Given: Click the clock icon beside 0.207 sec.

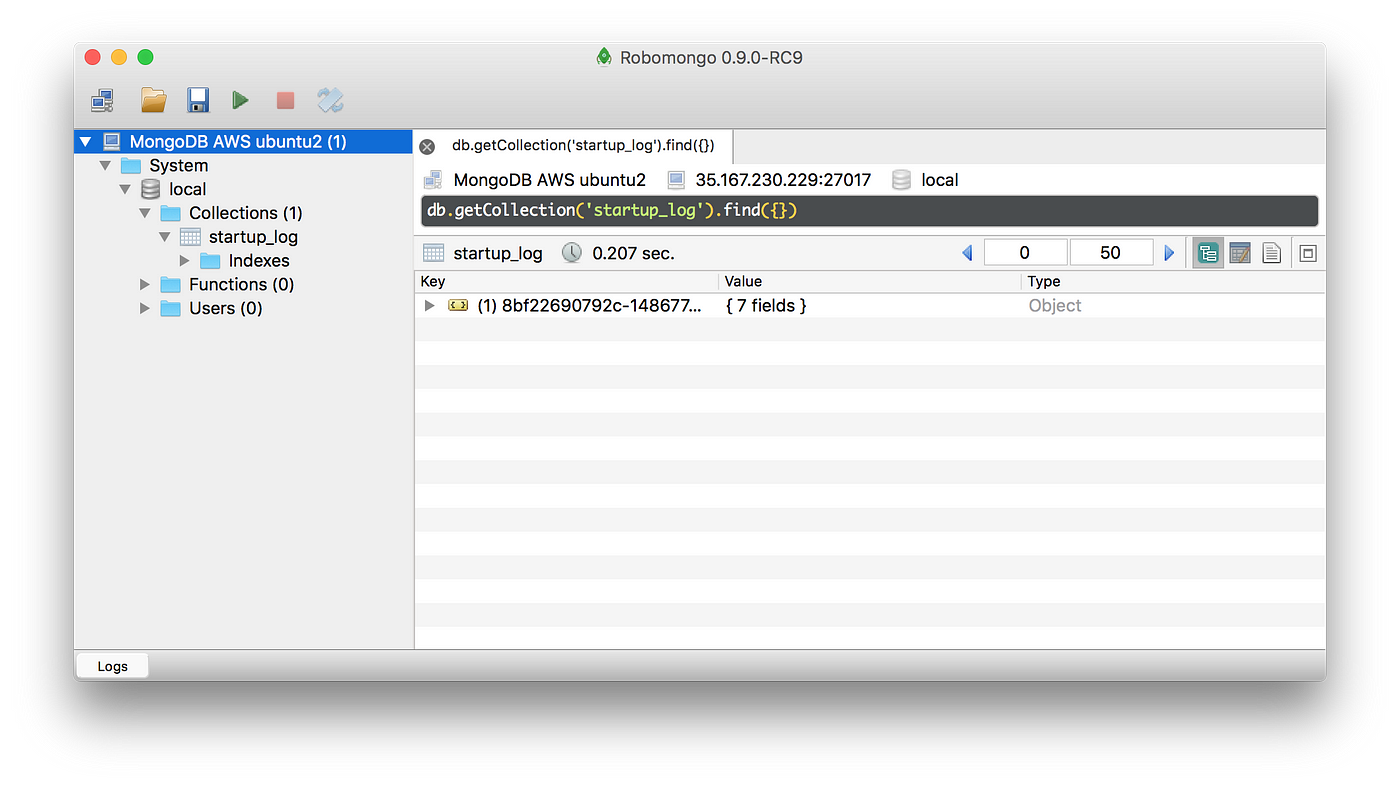Looking at the screenshot, I should click(x=571, y=253).
